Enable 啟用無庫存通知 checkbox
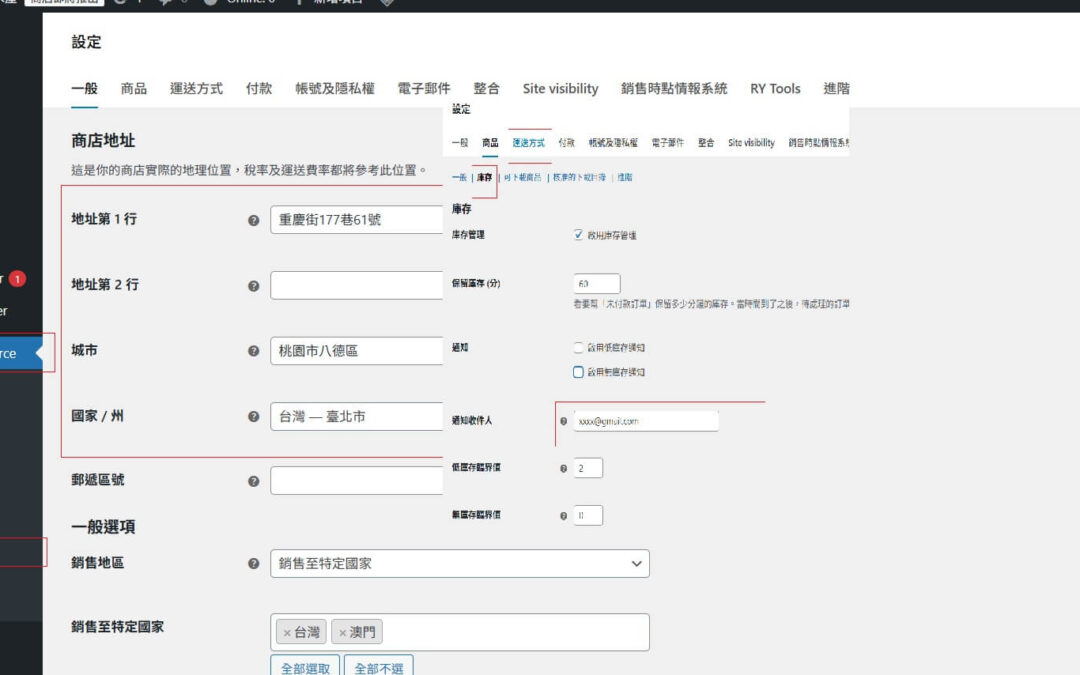 tap(578, 372)
